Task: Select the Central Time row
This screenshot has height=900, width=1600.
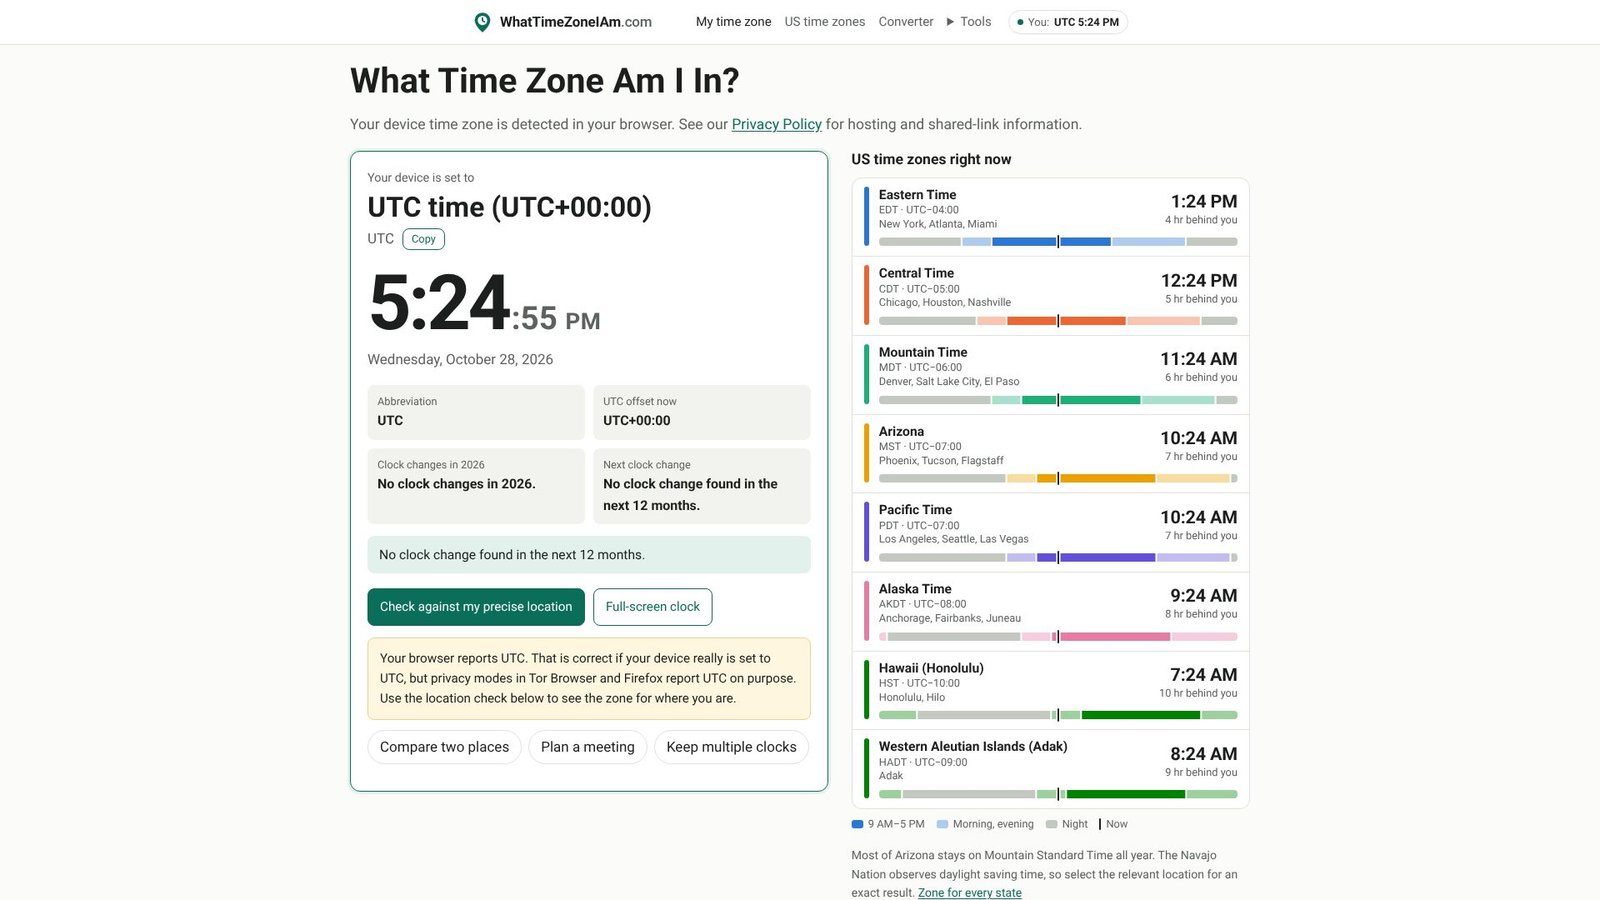Action: pyautogui.click(x=1050, y=296)
